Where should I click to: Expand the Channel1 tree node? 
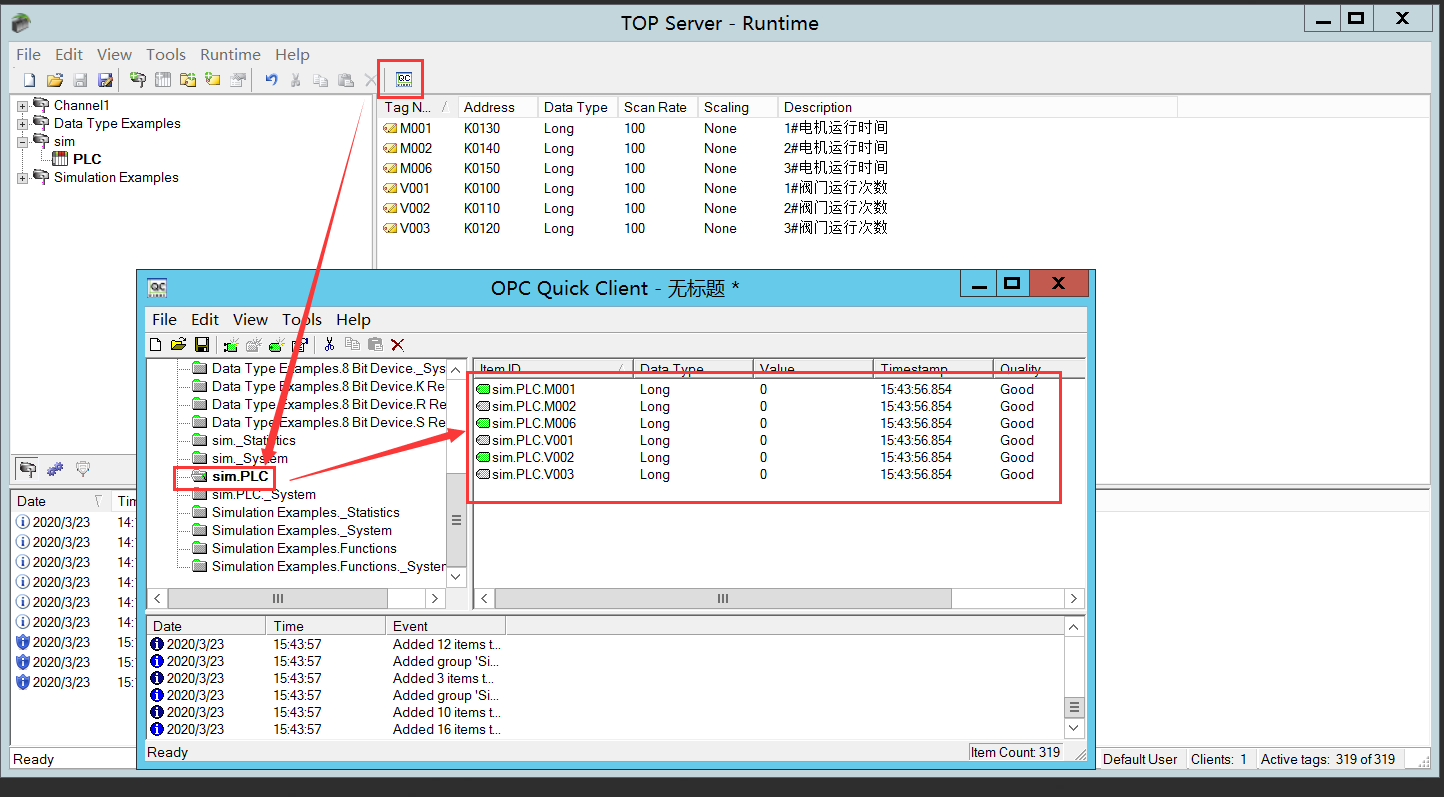coord(23,106)
